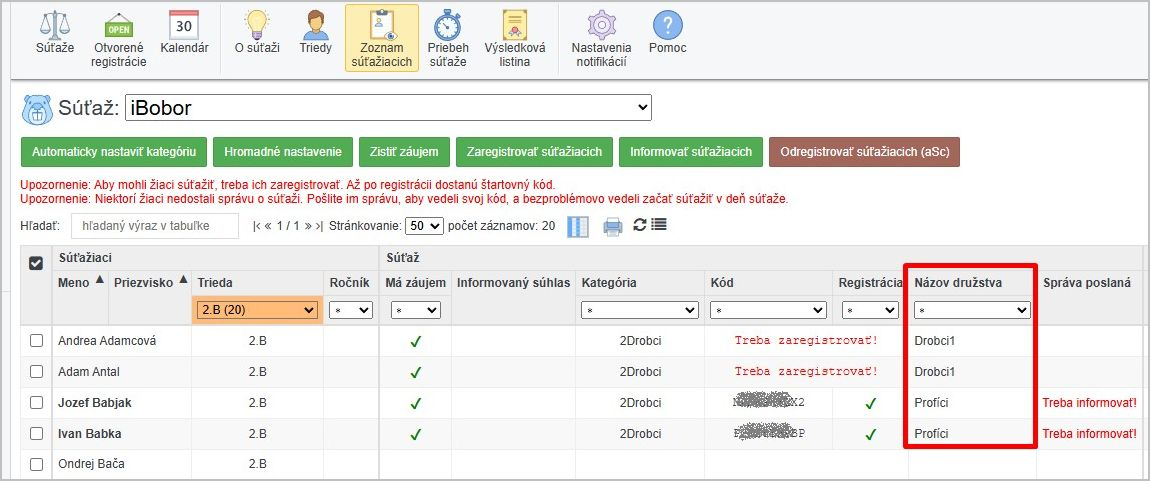The height and width of the screenshot is (481, 1150).
Task: Select the checkbox next to Jozef Babjak
Action: point(36,403)
